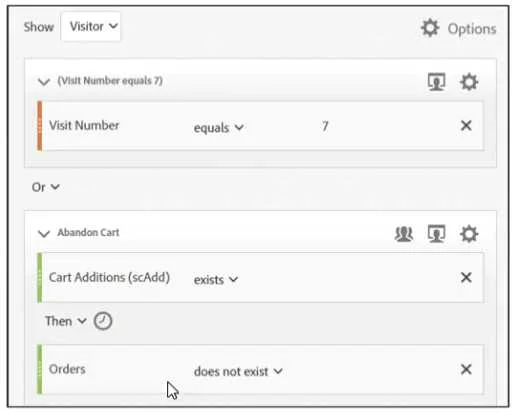Viewport: 513px width, 413px height.
Task: Collapse the Visit Number equals 7 container
Action: pyautogui.click(x=44, y=82)
